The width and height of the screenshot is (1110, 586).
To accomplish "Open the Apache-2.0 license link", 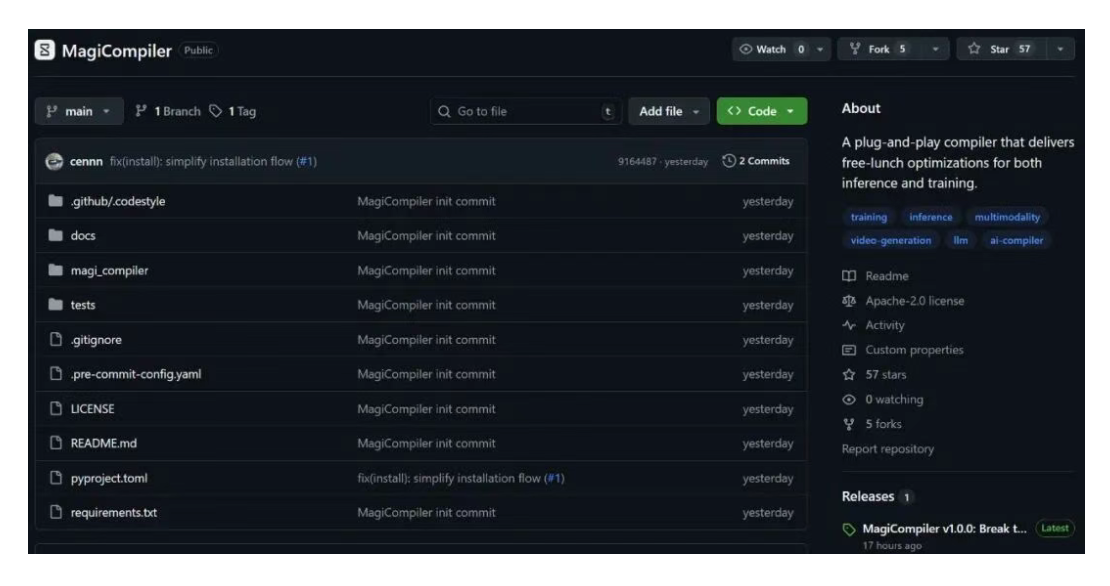I will point(915,301).
